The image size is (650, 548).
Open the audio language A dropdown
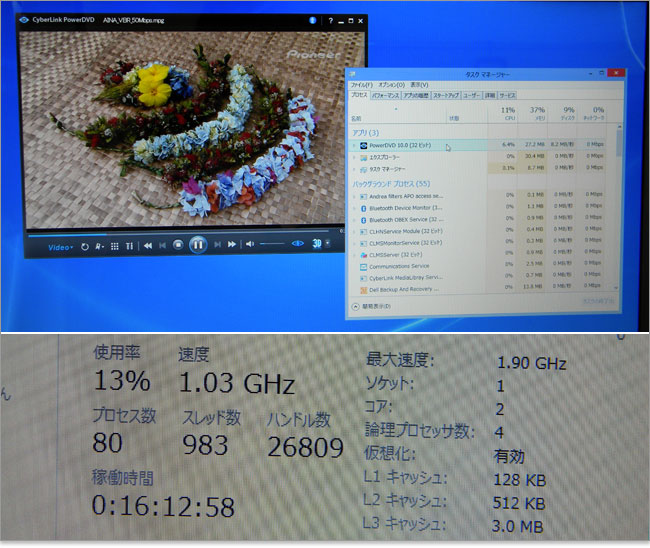pos(99,246)
